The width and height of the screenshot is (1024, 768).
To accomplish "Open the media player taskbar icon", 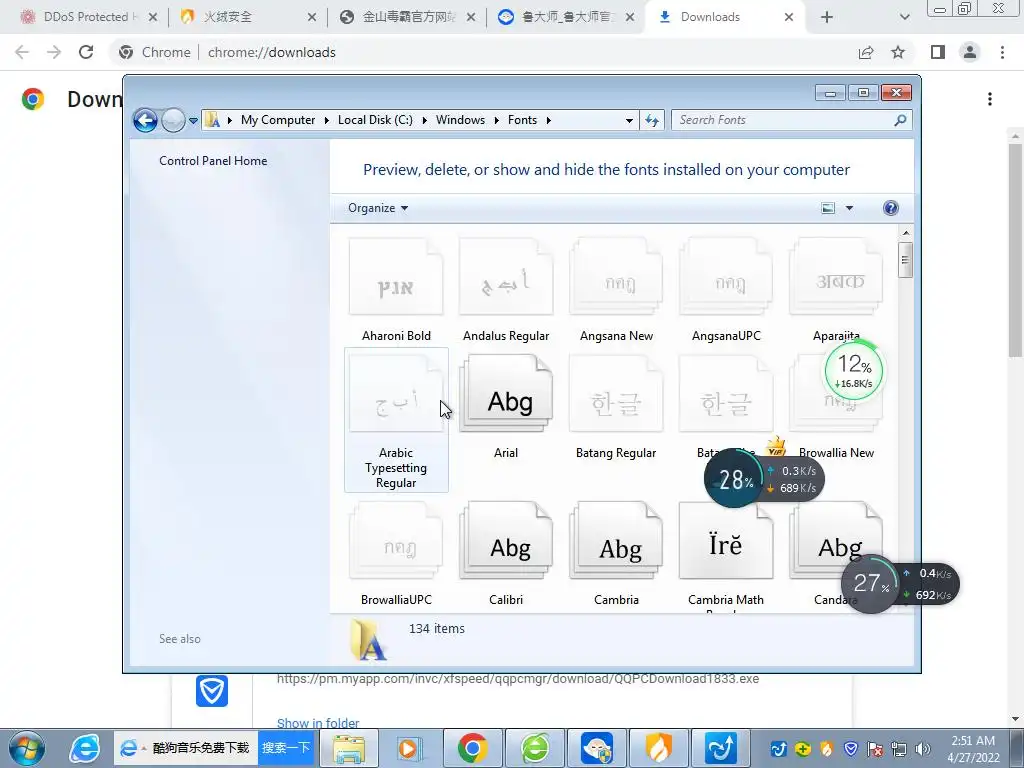I will click(409, 748).
